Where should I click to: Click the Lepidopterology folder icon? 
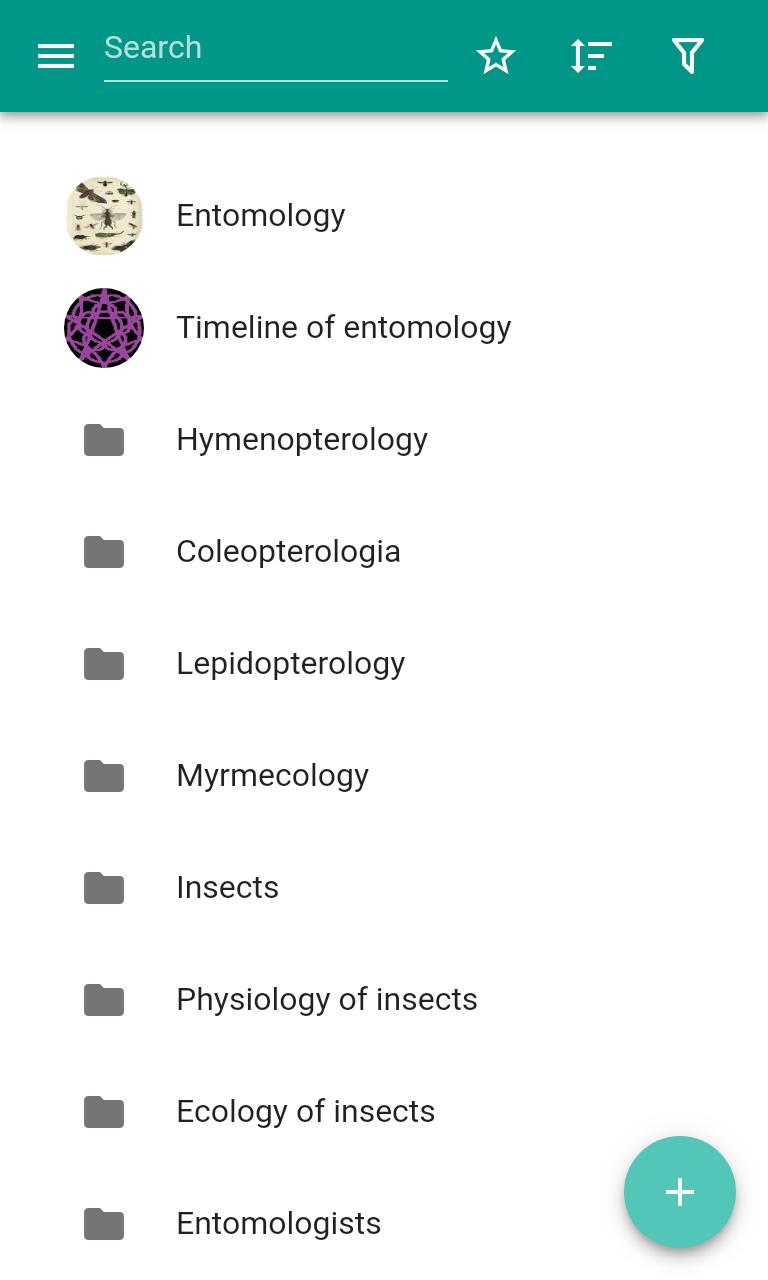[104, 664]
